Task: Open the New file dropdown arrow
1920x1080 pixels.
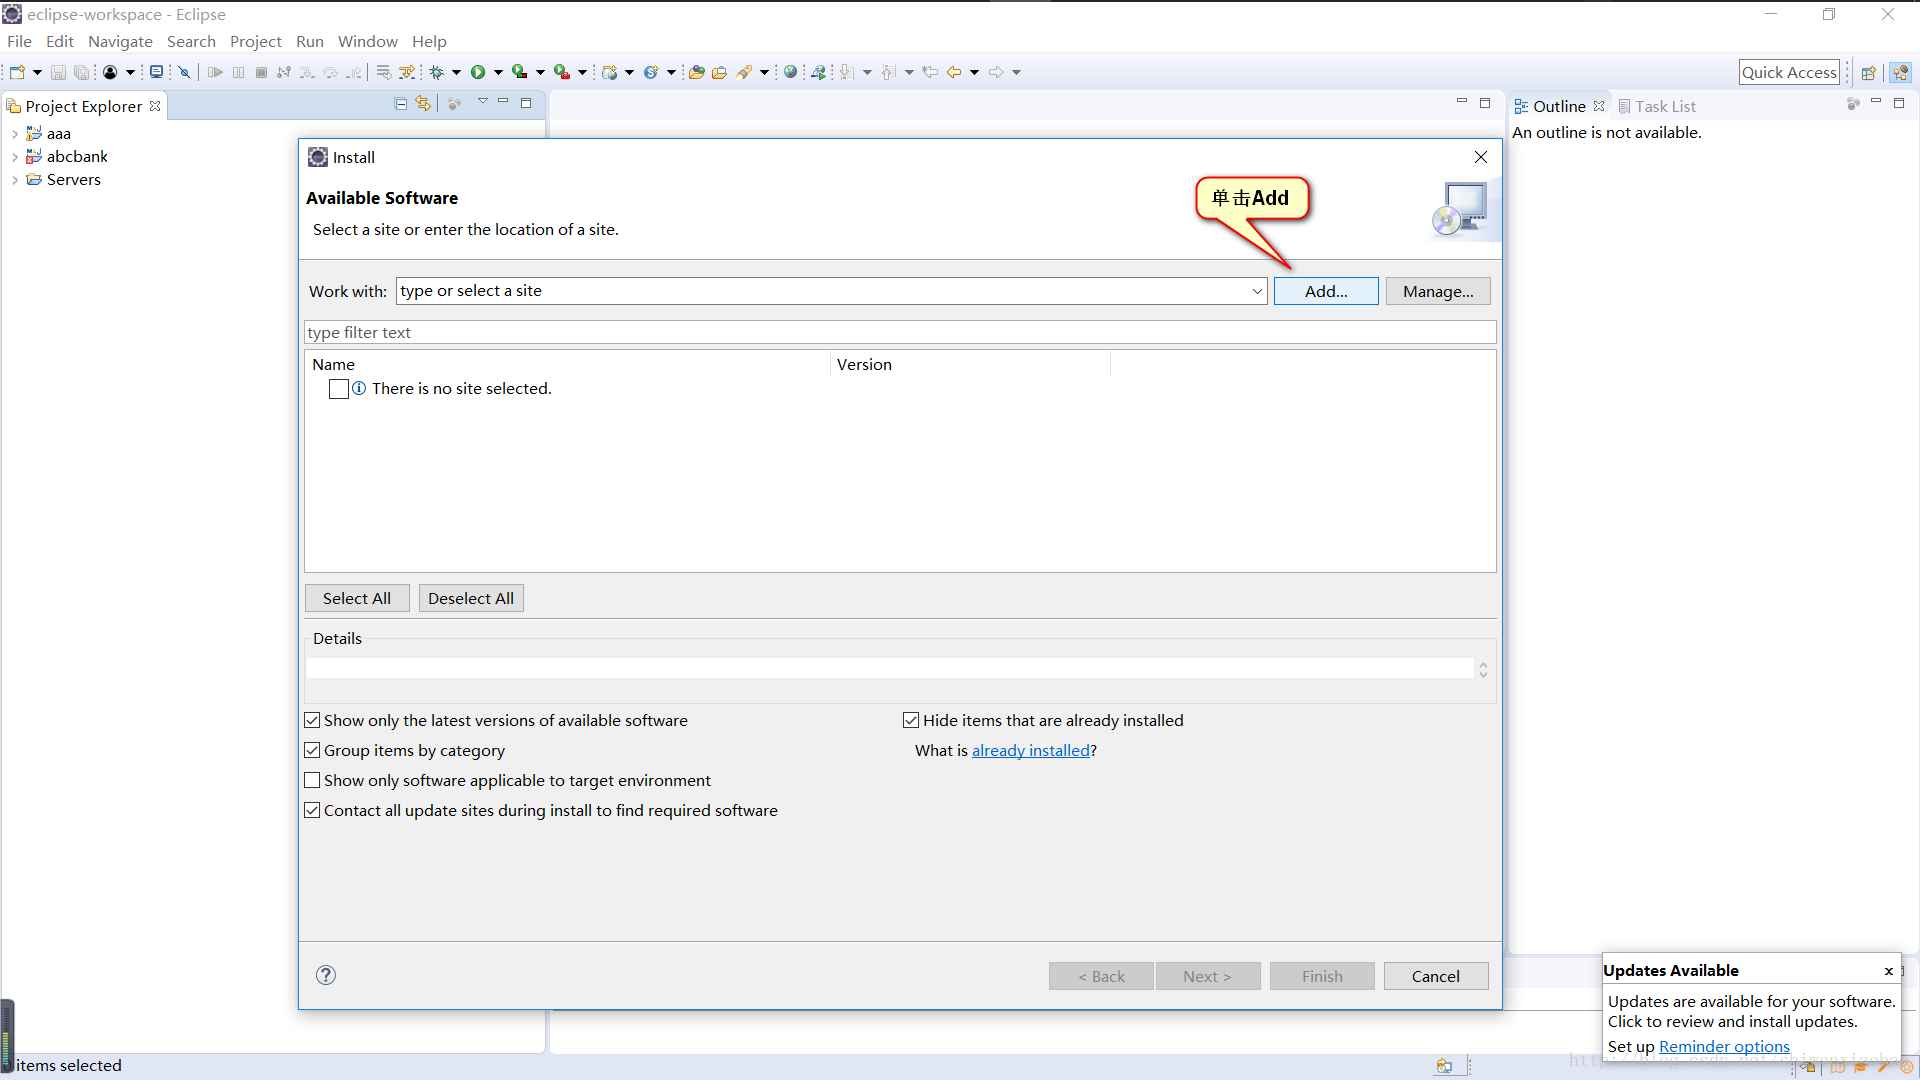Action: (x=37, y=72)
